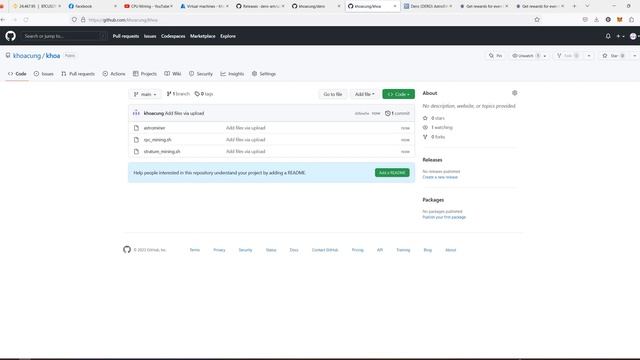Open the create-new plus menu

(x=620, y=36)
